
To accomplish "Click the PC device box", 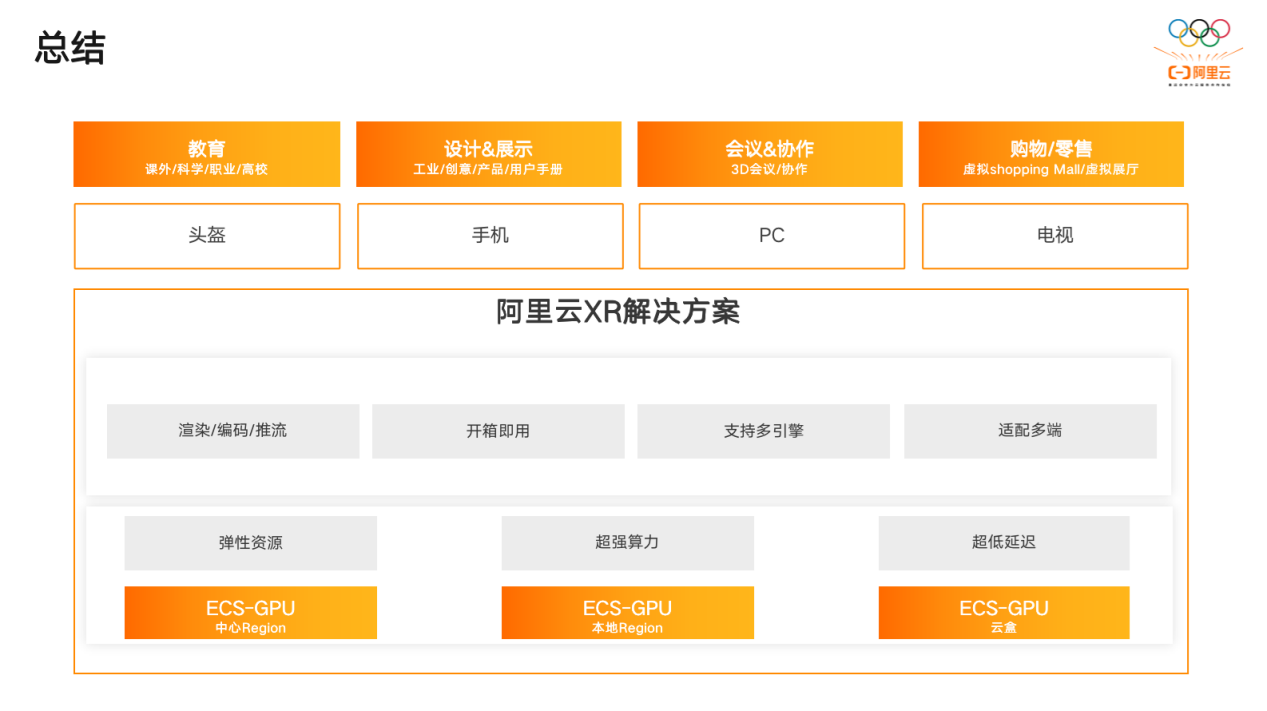I will pyautogui.click(x=772, y=236).
